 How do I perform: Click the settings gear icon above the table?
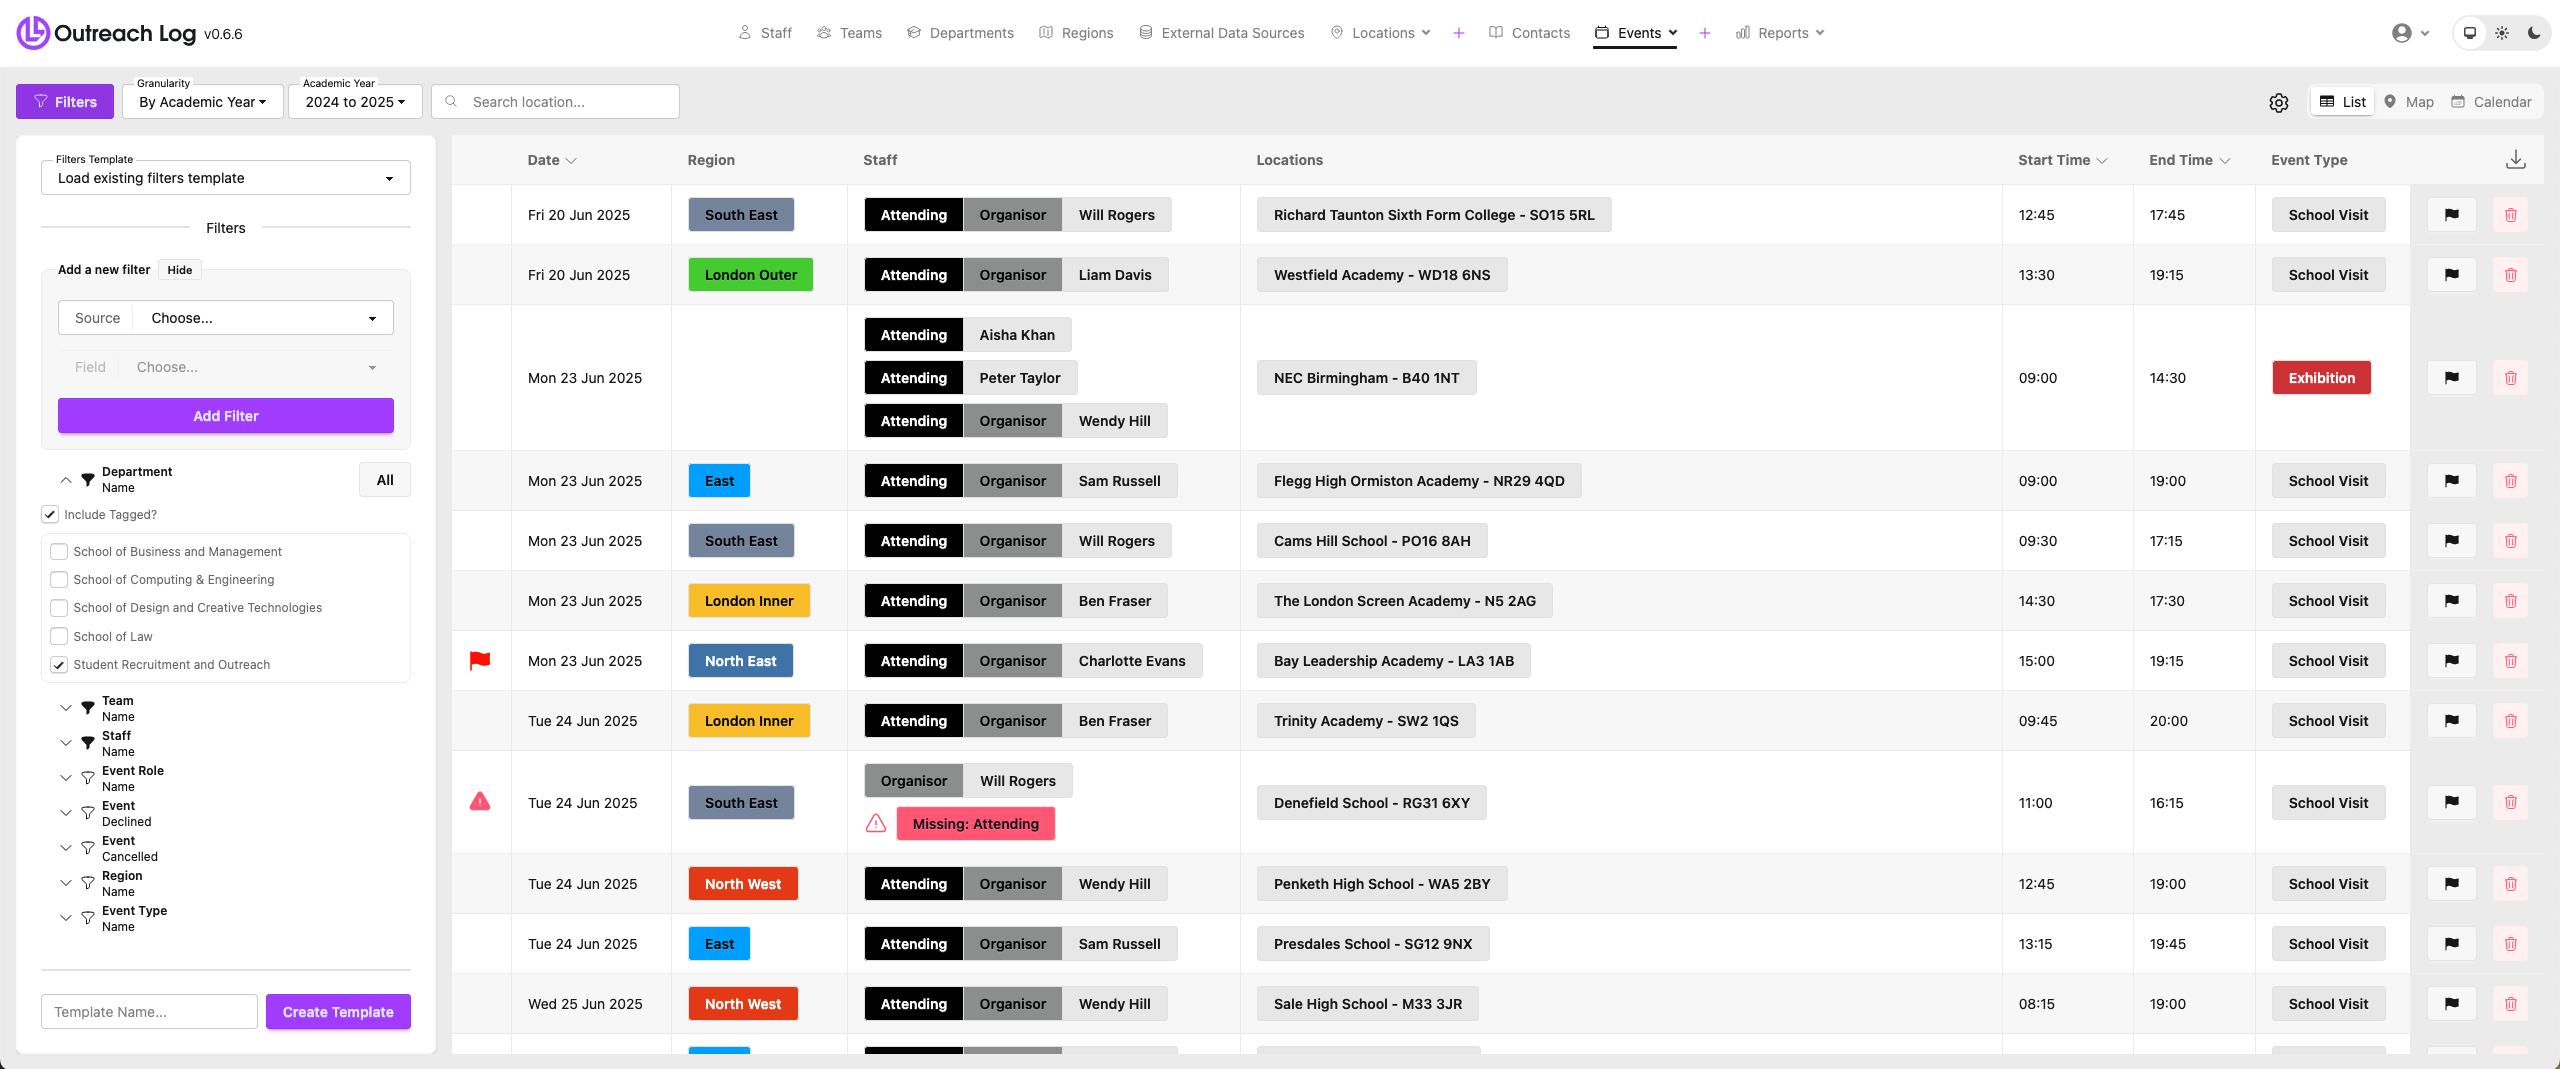pos(2278,103)
